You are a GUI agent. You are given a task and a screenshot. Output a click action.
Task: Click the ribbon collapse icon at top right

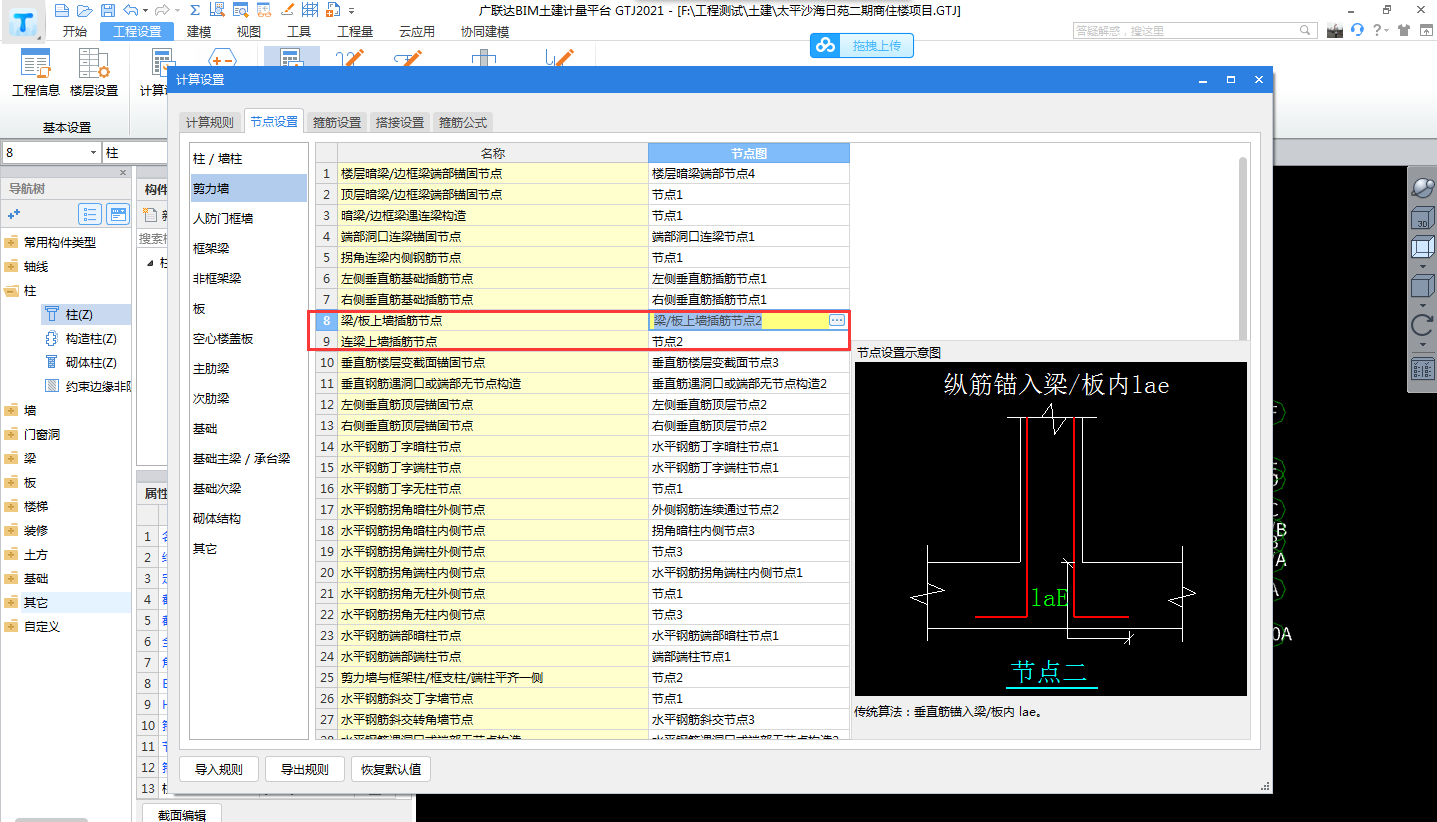point(1427,31)
